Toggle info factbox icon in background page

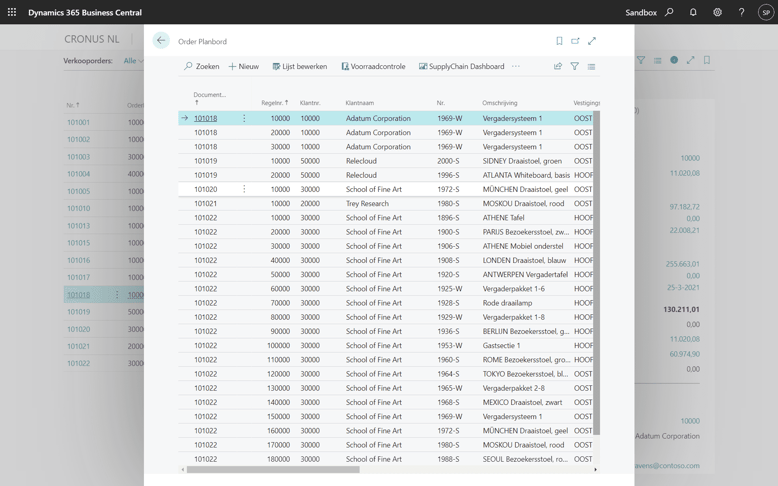click(674, 60)
